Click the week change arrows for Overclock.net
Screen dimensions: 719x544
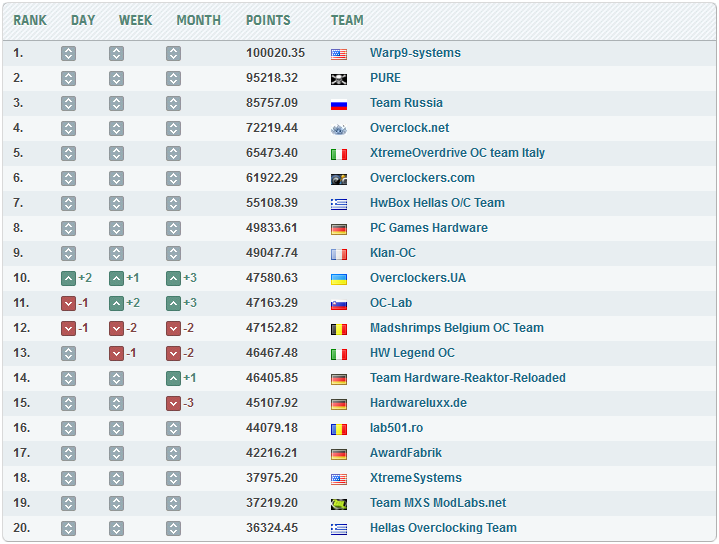116,128
